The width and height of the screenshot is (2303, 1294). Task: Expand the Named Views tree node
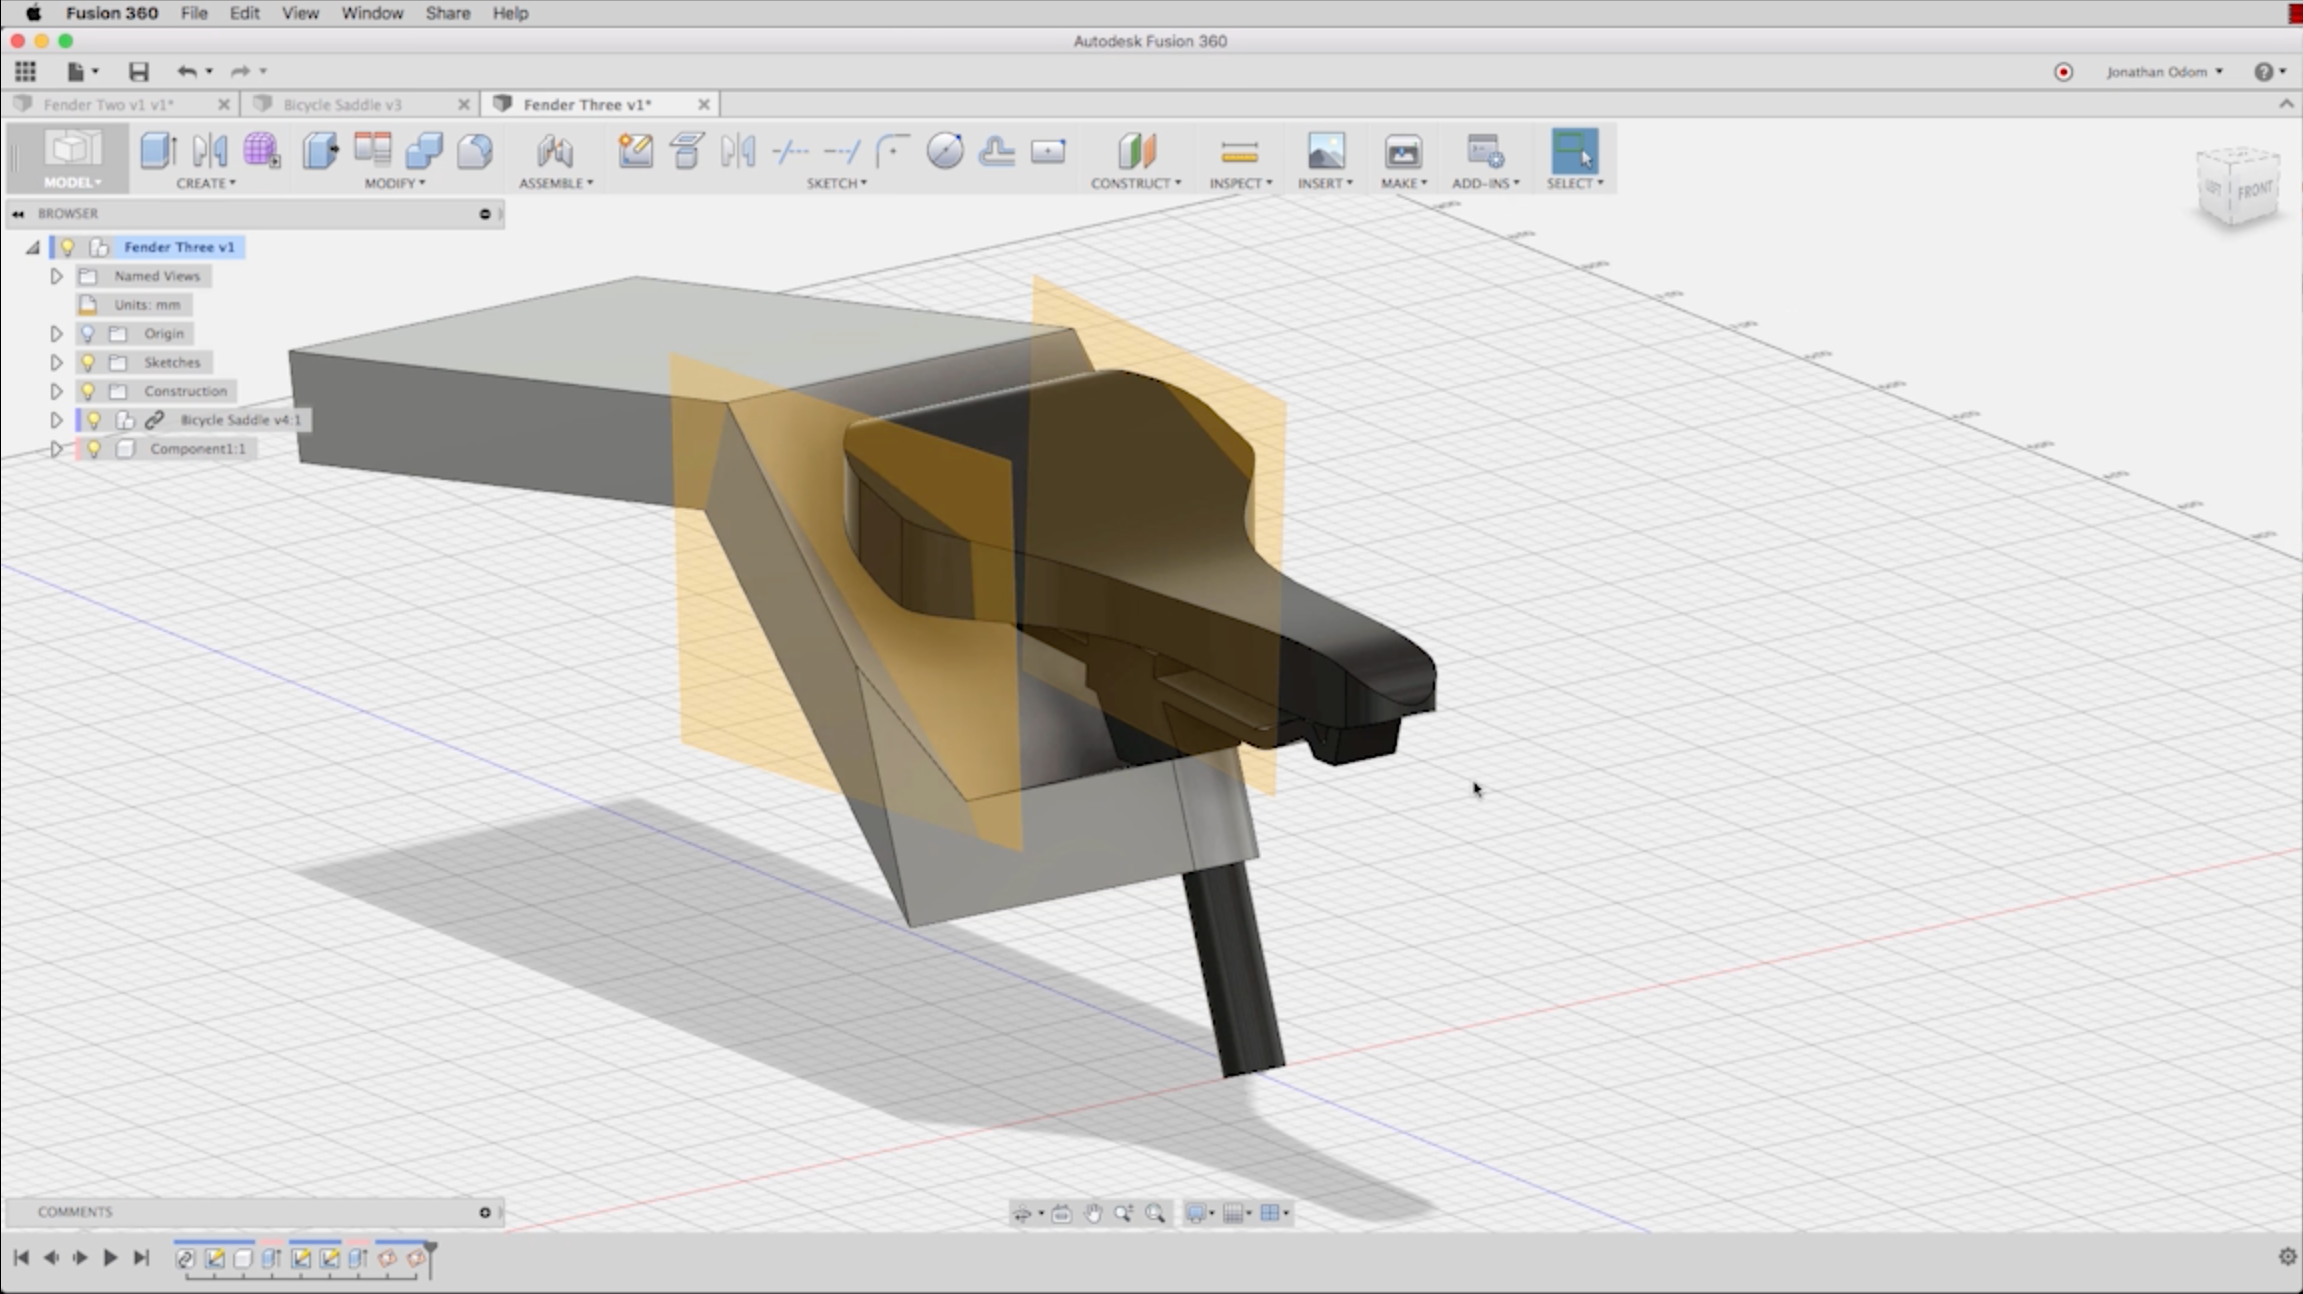56,276
